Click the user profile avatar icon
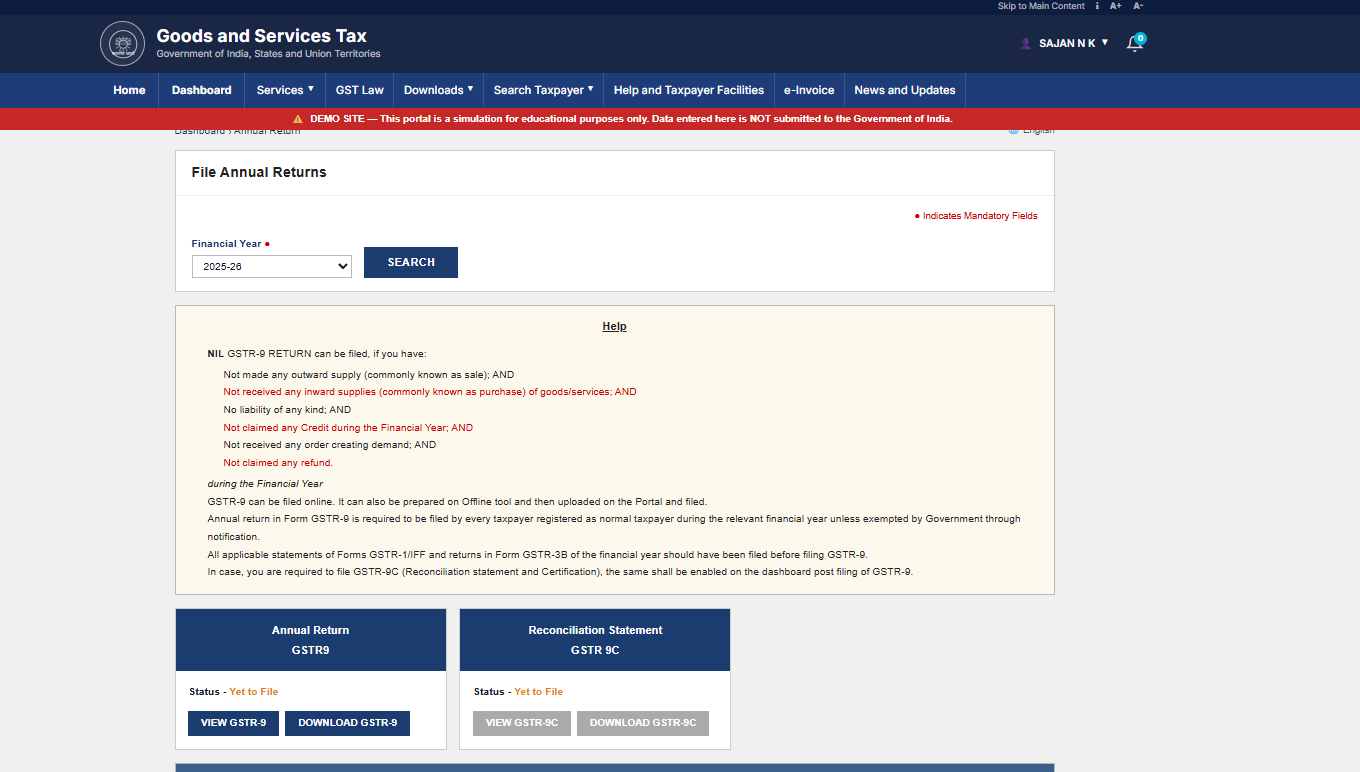1360x772 pixels. 1025,43
